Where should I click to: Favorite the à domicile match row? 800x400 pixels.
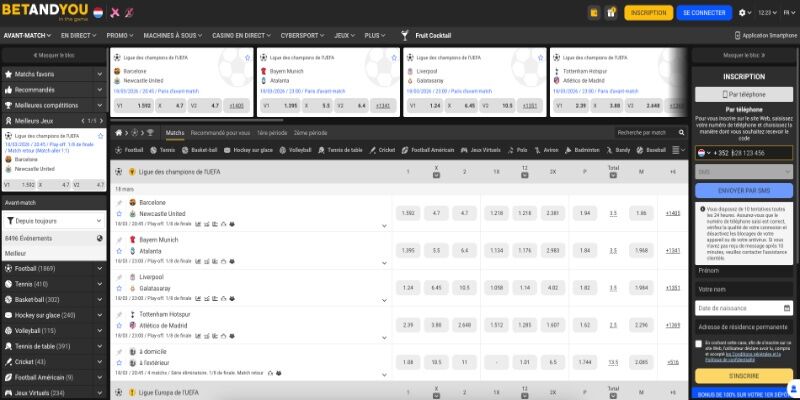pyautogui.click(x=119, y=363)
